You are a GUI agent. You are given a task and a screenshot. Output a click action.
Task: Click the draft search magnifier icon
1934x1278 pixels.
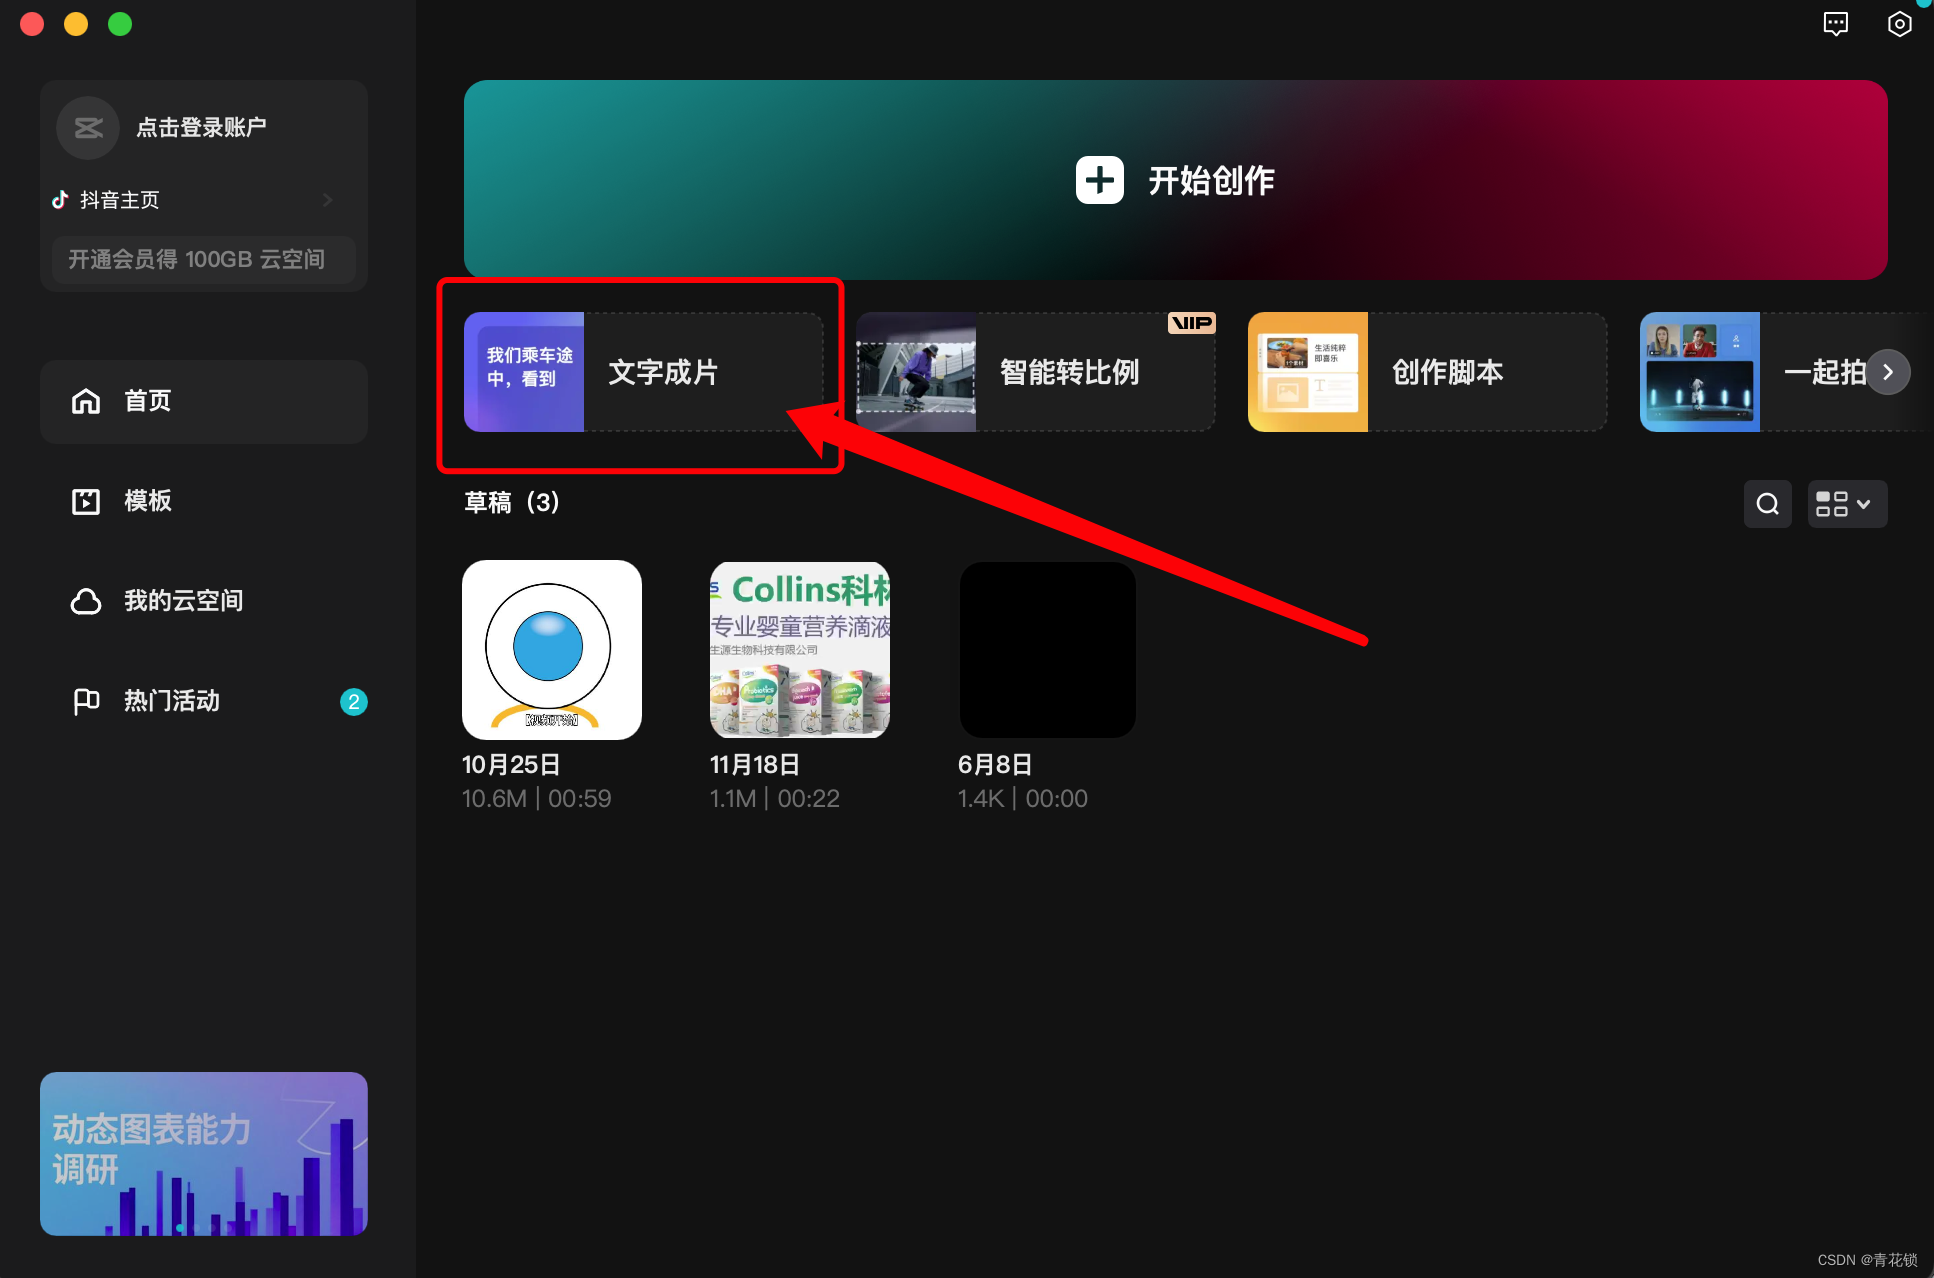pos(1767,504)
